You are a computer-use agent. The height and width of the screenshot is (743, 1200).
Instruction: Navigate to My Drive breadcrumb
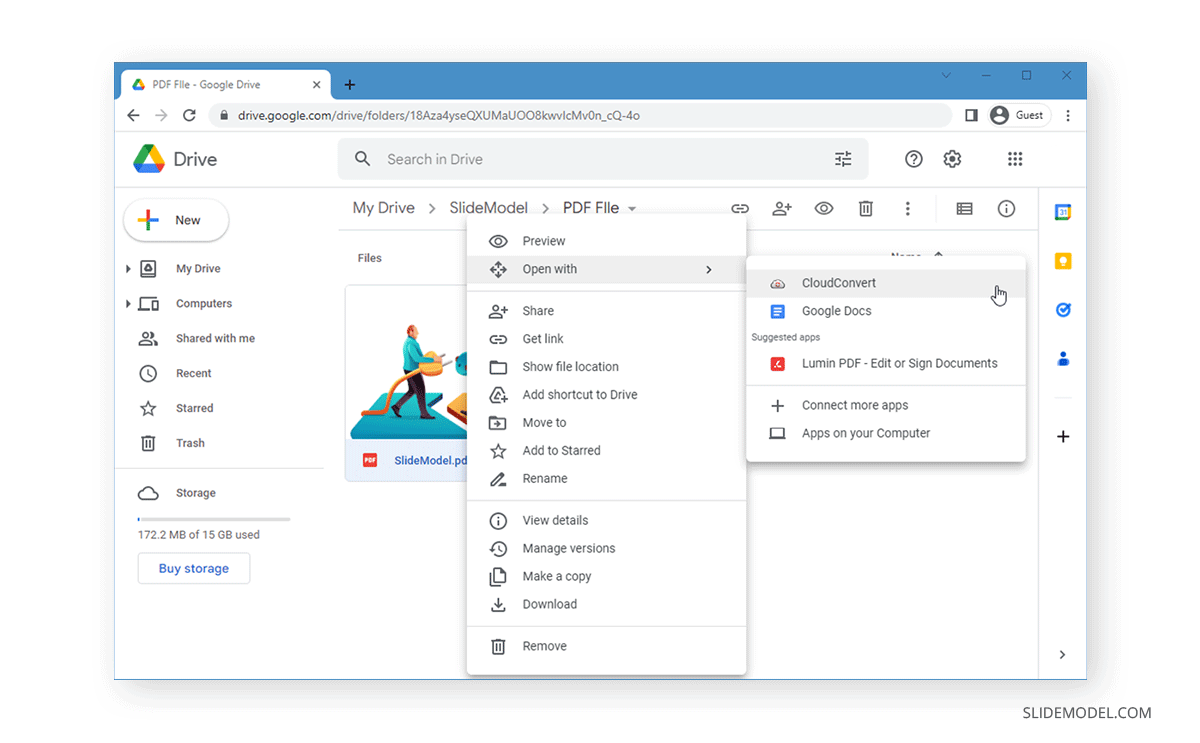(384, 208)
